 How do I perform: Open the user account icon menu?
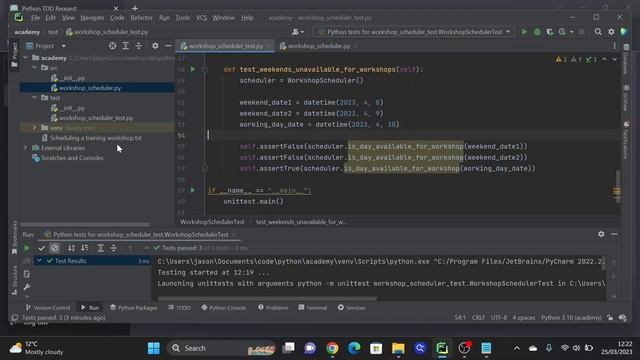[x=298, y=32]
